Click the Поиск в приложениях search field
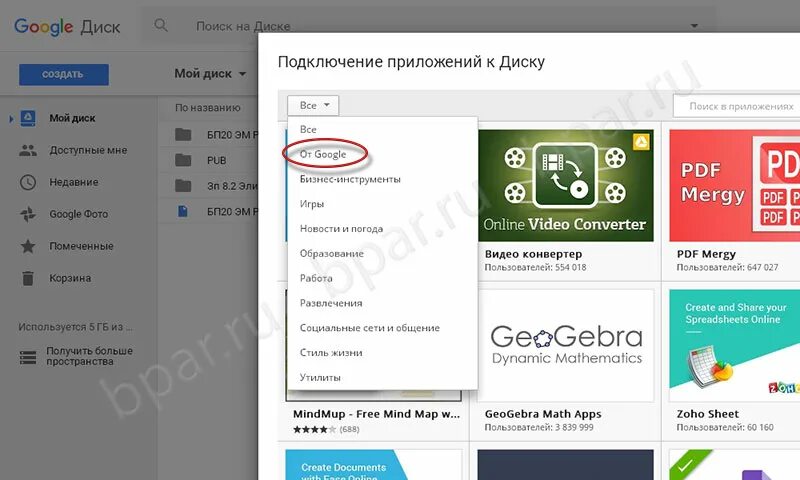This screenshot has height=480, width=800. pos(737,106)
